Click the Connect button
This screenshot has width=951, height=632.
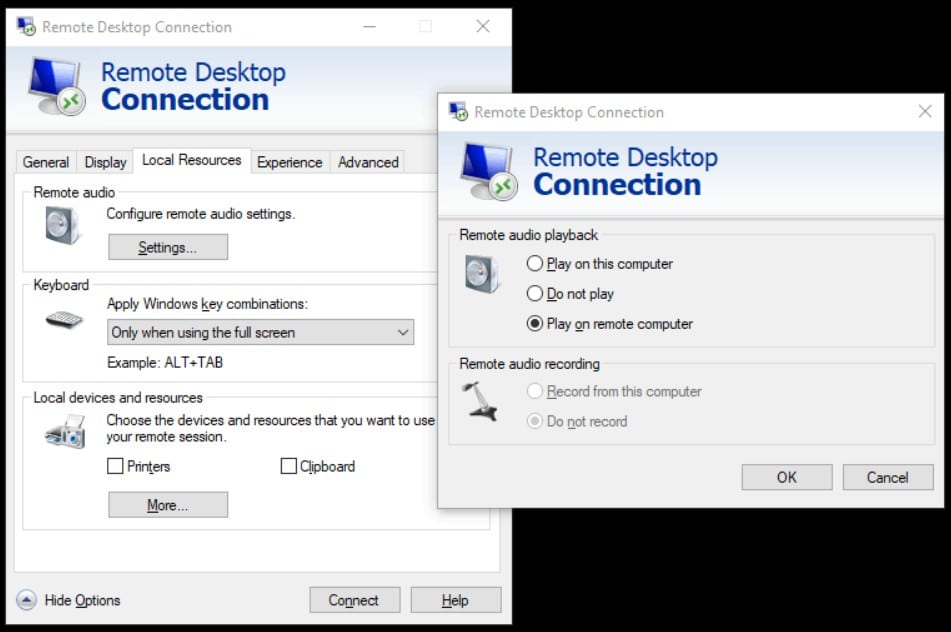[354, 600]
